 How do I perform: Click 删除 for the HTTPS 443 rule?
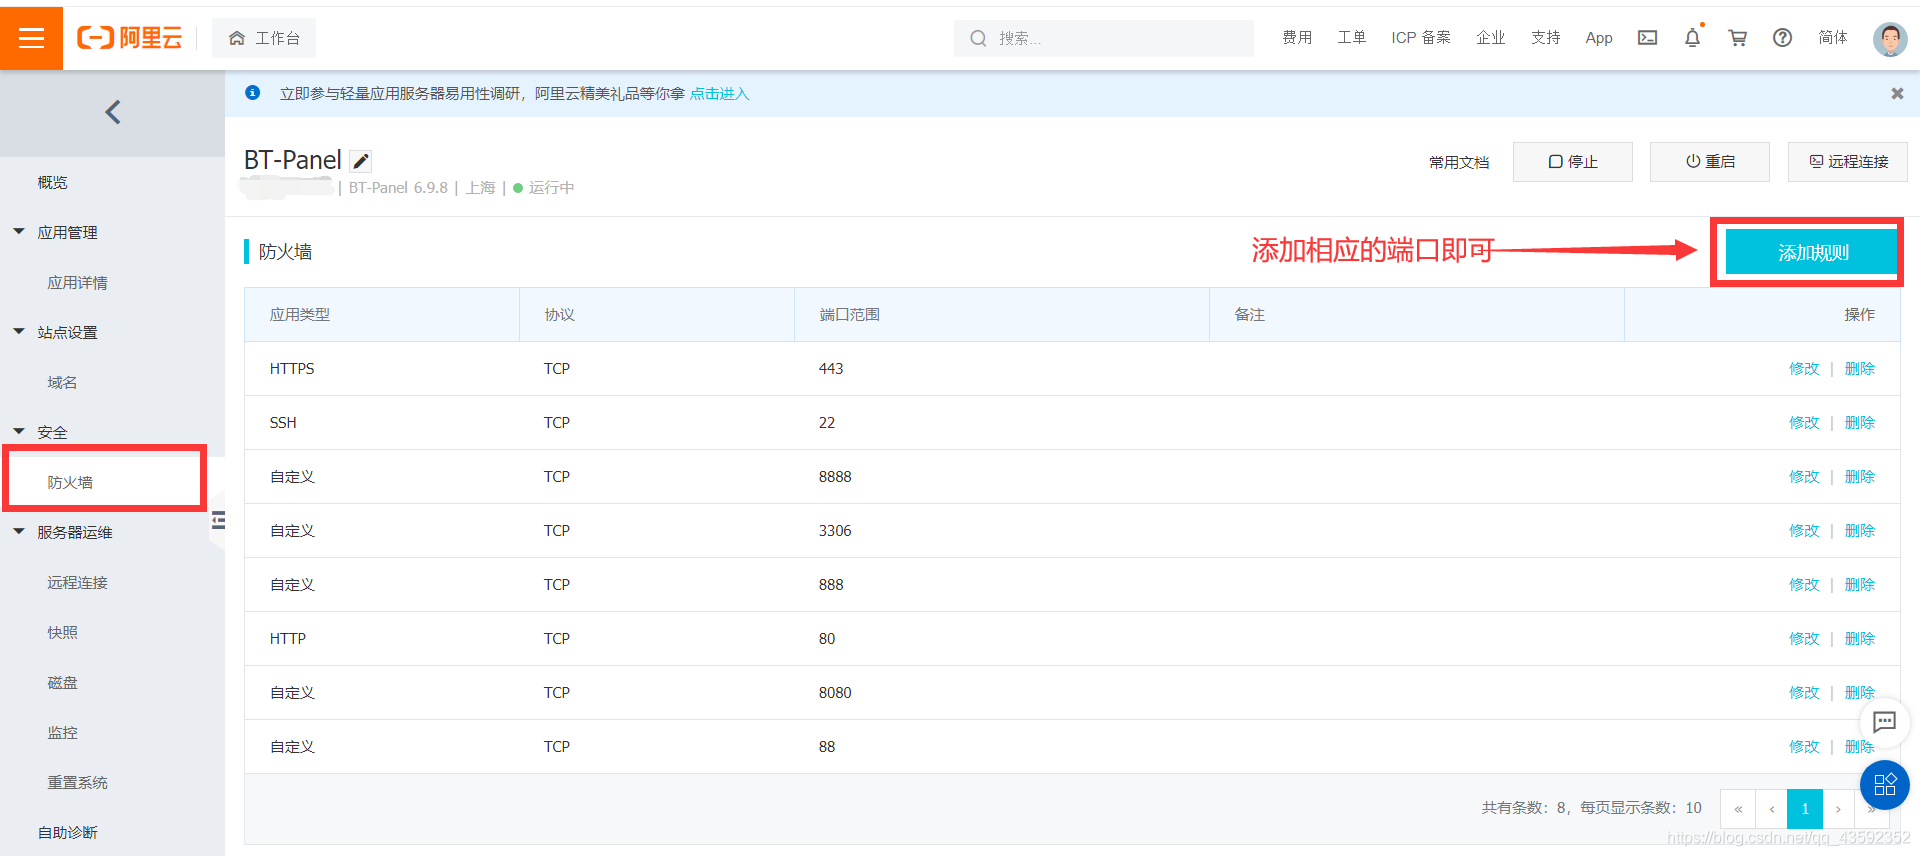click(x=1859, y=369)
